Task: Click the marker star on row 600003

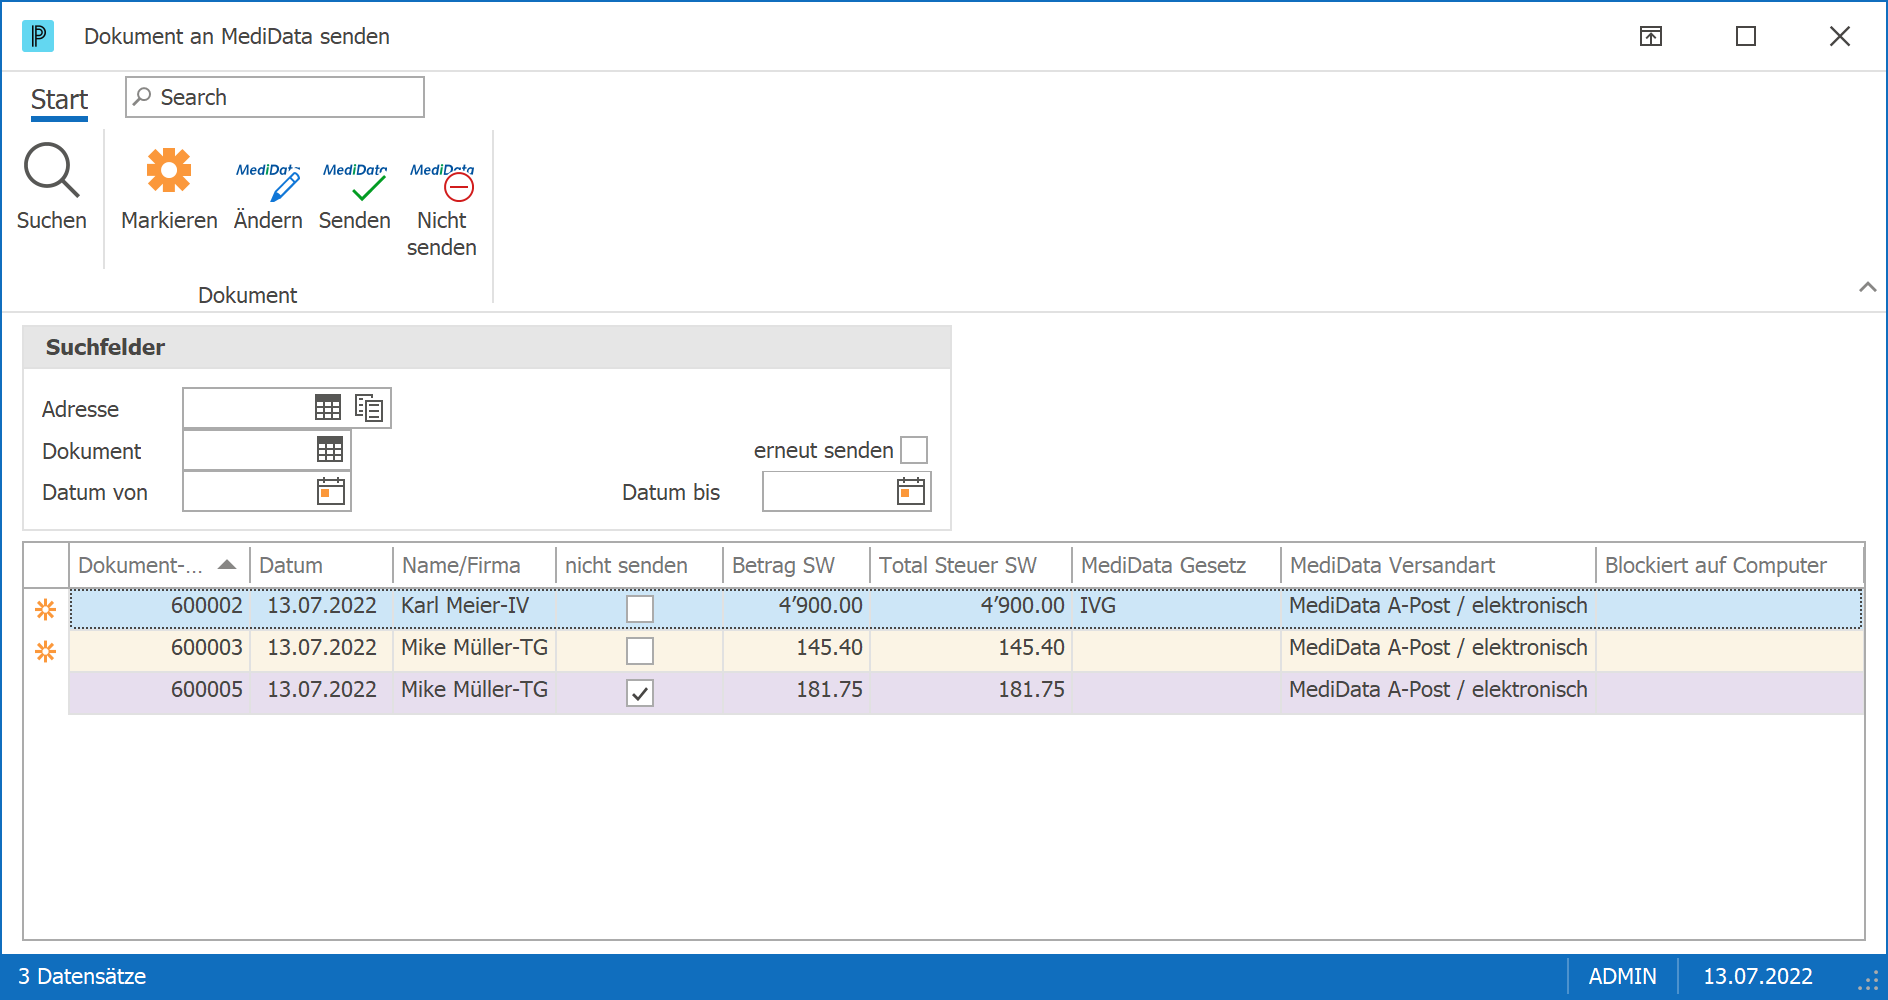Action: click(x=46, y=651)
